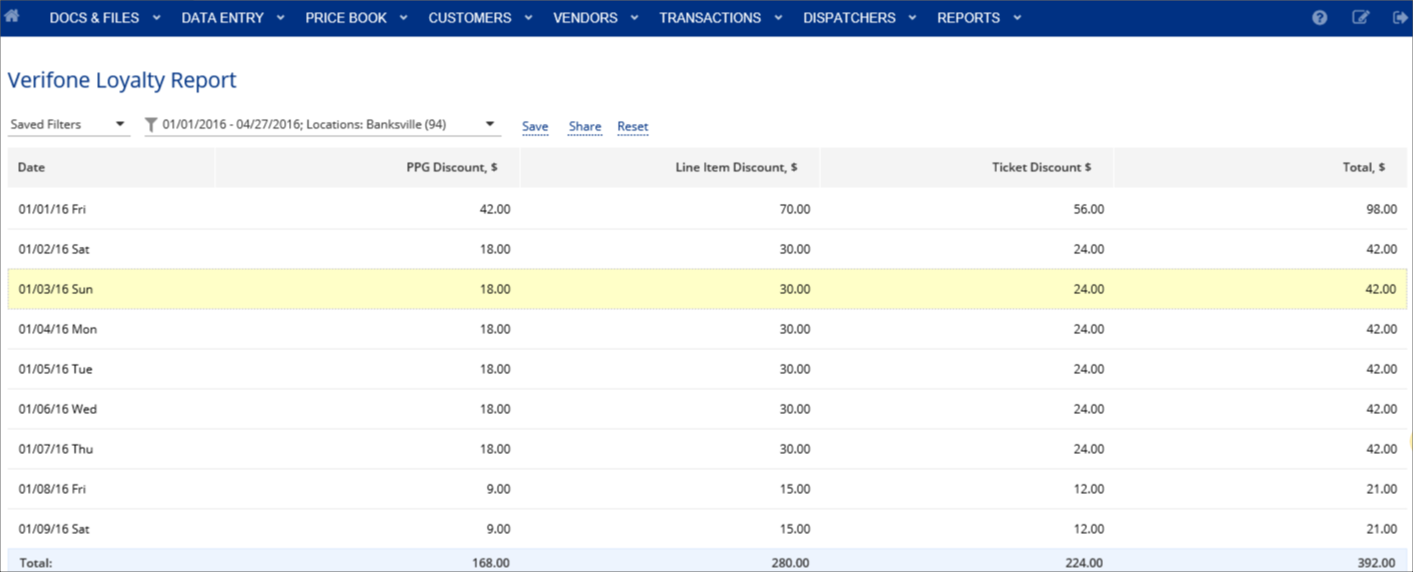Screen dimensions: 1413x572
Task: Click Total value 98.00
Action: click(x=1381, y=209)
